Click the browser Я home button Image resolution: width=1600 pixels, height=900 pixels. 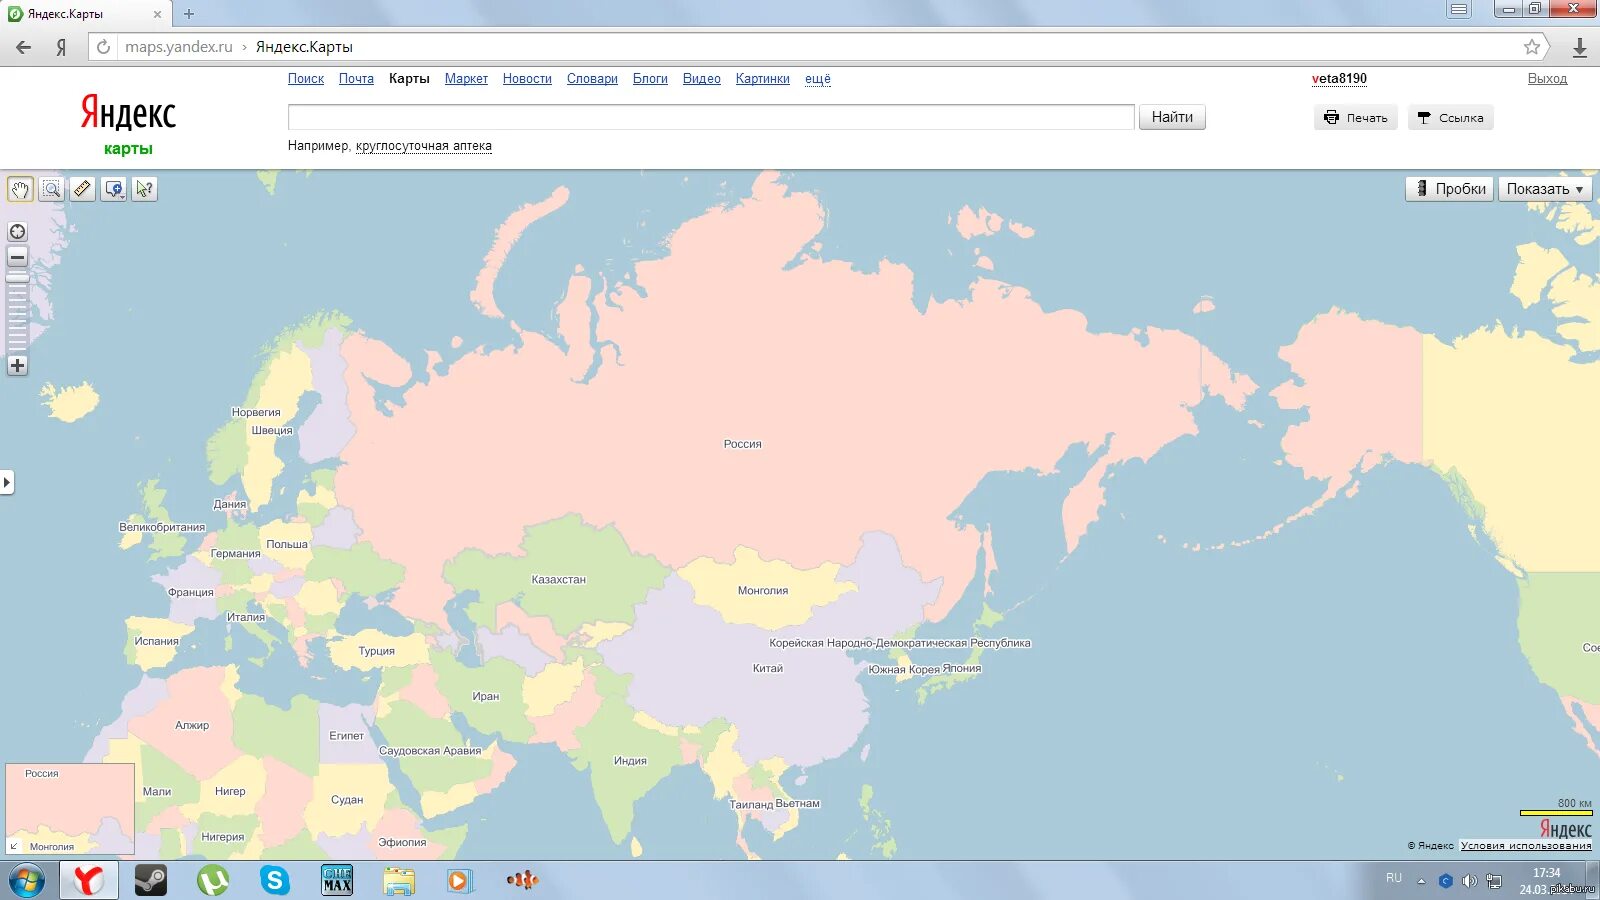(x=61, y=47)
